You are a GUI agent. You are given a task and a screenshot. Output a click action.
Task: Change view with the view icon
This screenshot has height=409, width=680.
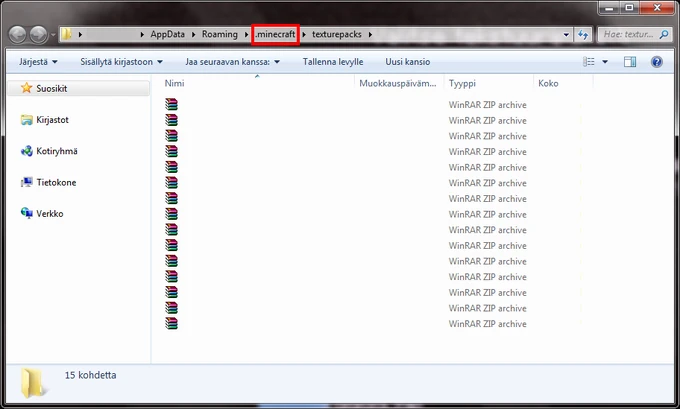[589, 62]
